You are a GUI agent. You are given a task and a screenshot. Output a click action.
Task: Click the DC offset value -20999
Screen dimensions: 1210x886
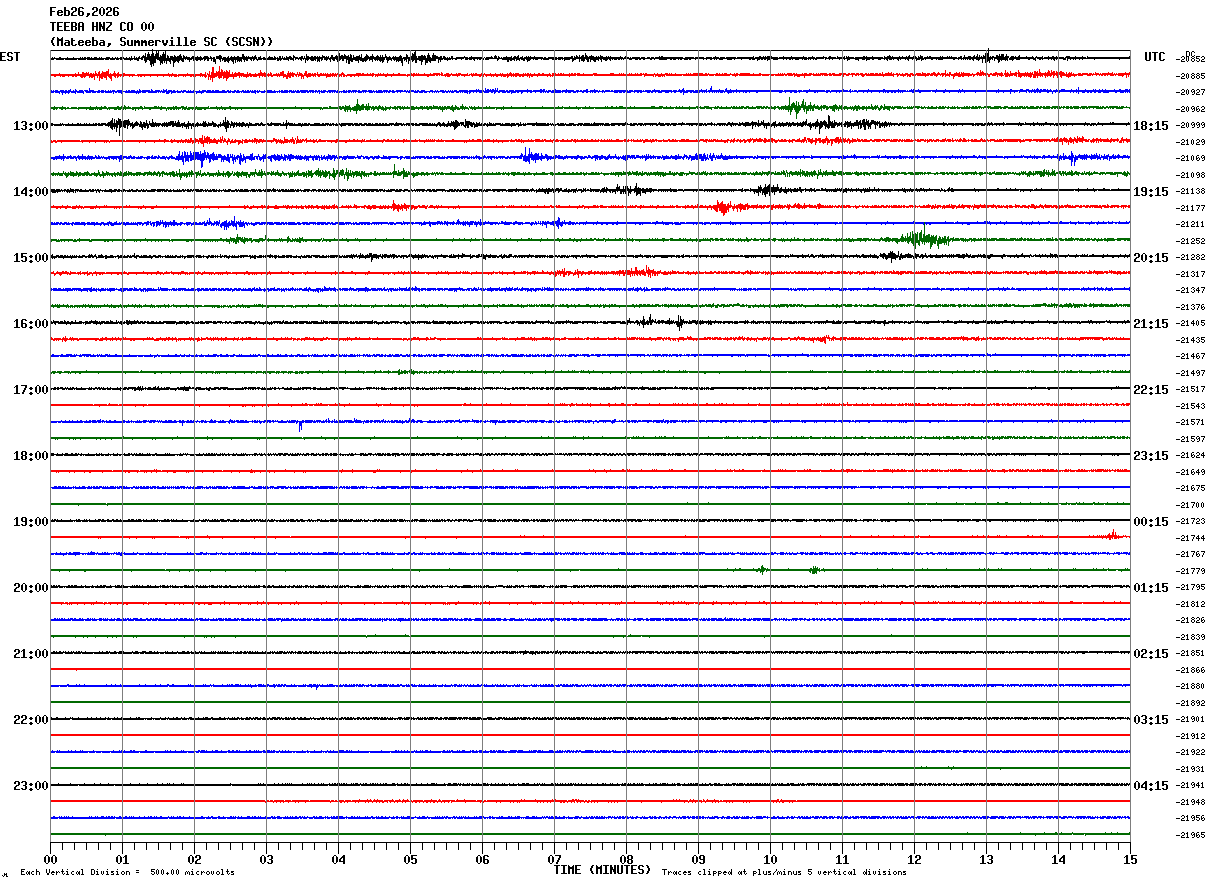[x=1191, y=126]
